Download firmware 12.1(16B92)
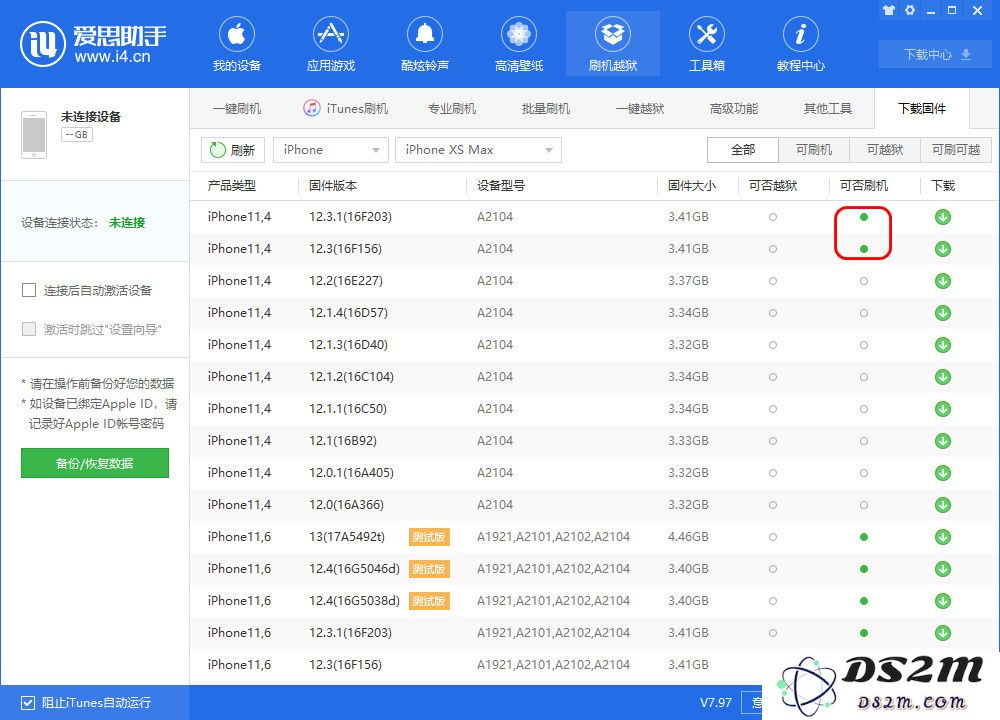Viewport: 1000px width, 720px height. click(943, 441)
